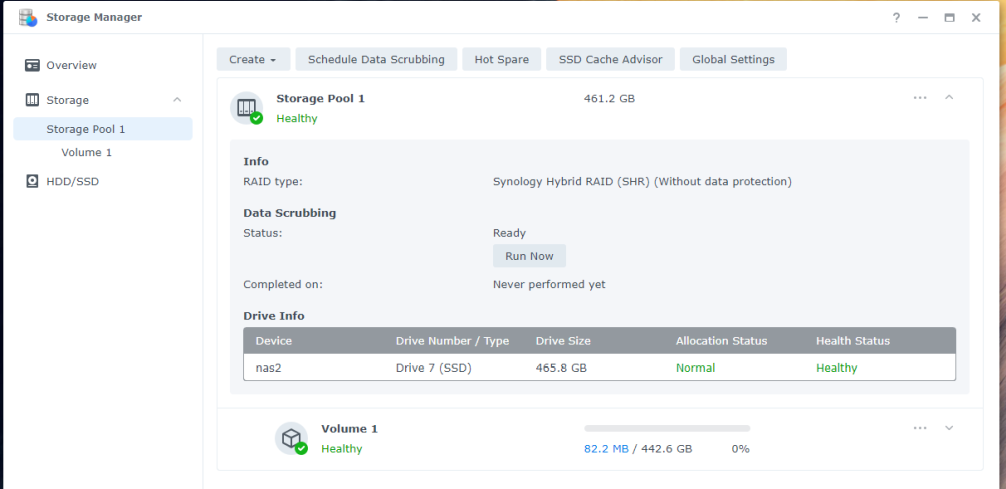This screenshot has width=1006, height=489.
Task: Select Storage Pool 1 in sidebar
Action: pyautogui.click(x=86, y=129)
